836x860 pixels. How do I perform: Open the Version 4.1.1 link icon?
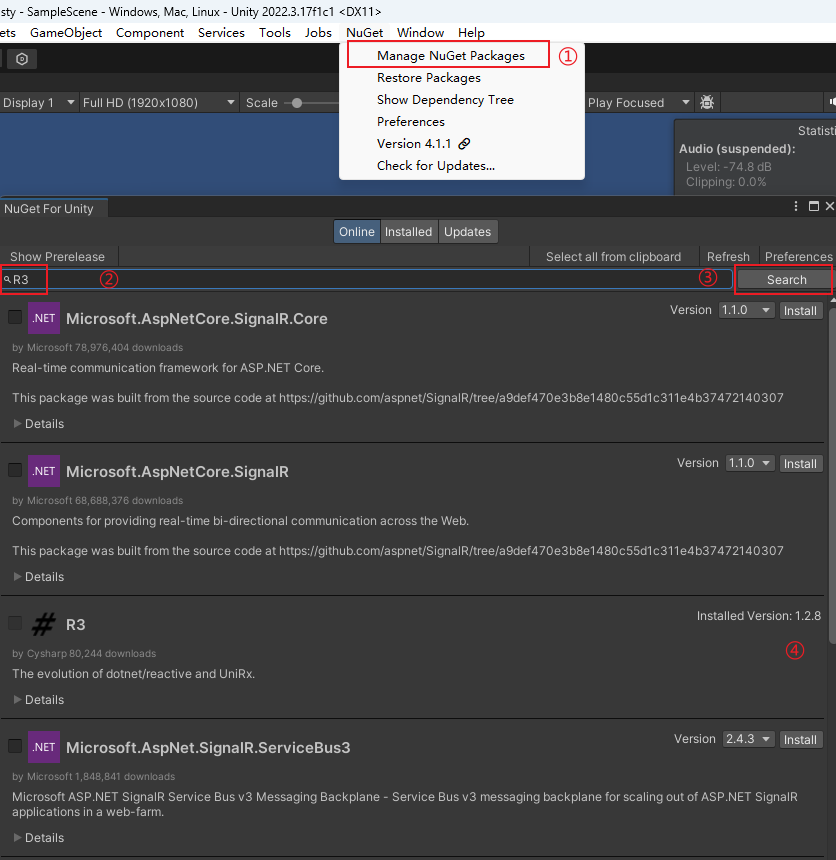[464, 144]
